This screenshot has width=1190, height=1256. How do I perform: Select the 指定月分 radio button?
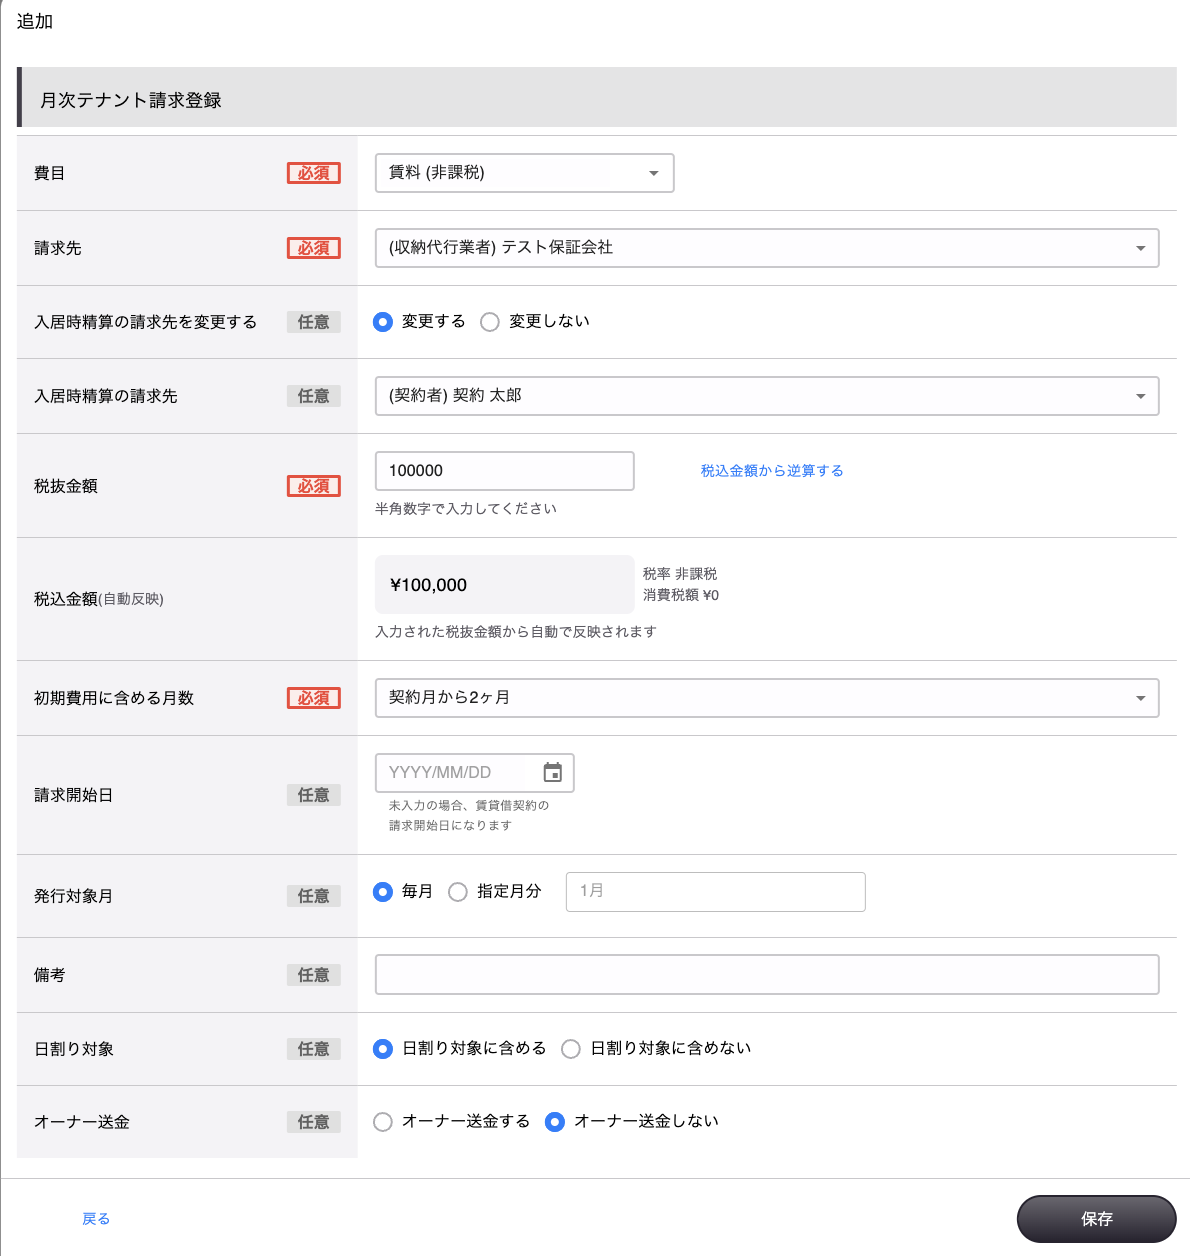[458, 892]
